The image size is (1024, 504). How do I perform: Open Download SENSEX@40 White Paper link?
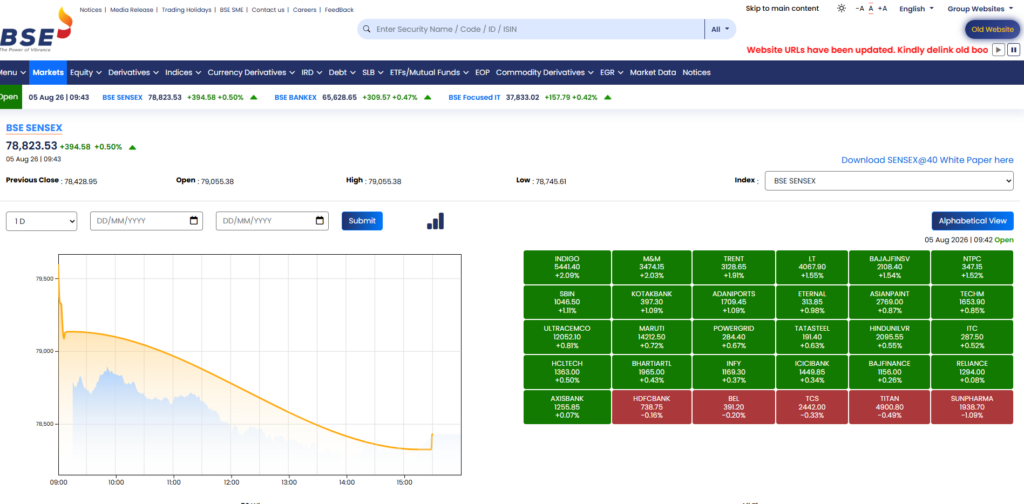[927, 160]
